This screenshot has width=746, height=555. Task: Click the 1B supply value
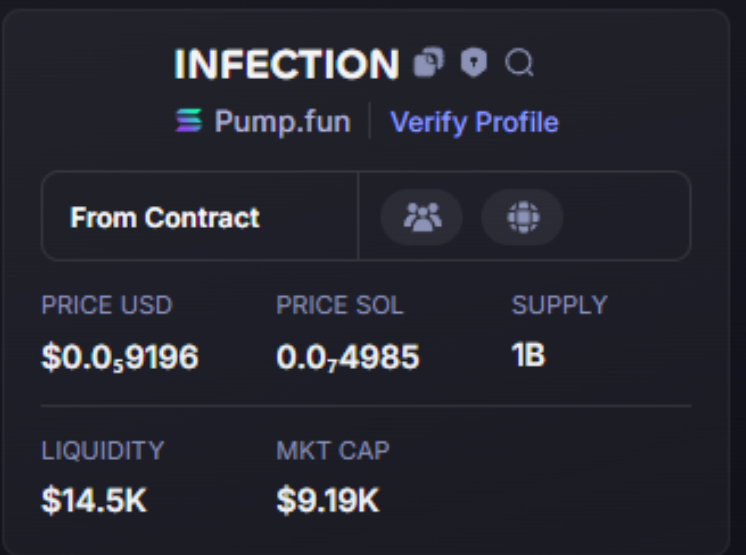pos(528,355)
